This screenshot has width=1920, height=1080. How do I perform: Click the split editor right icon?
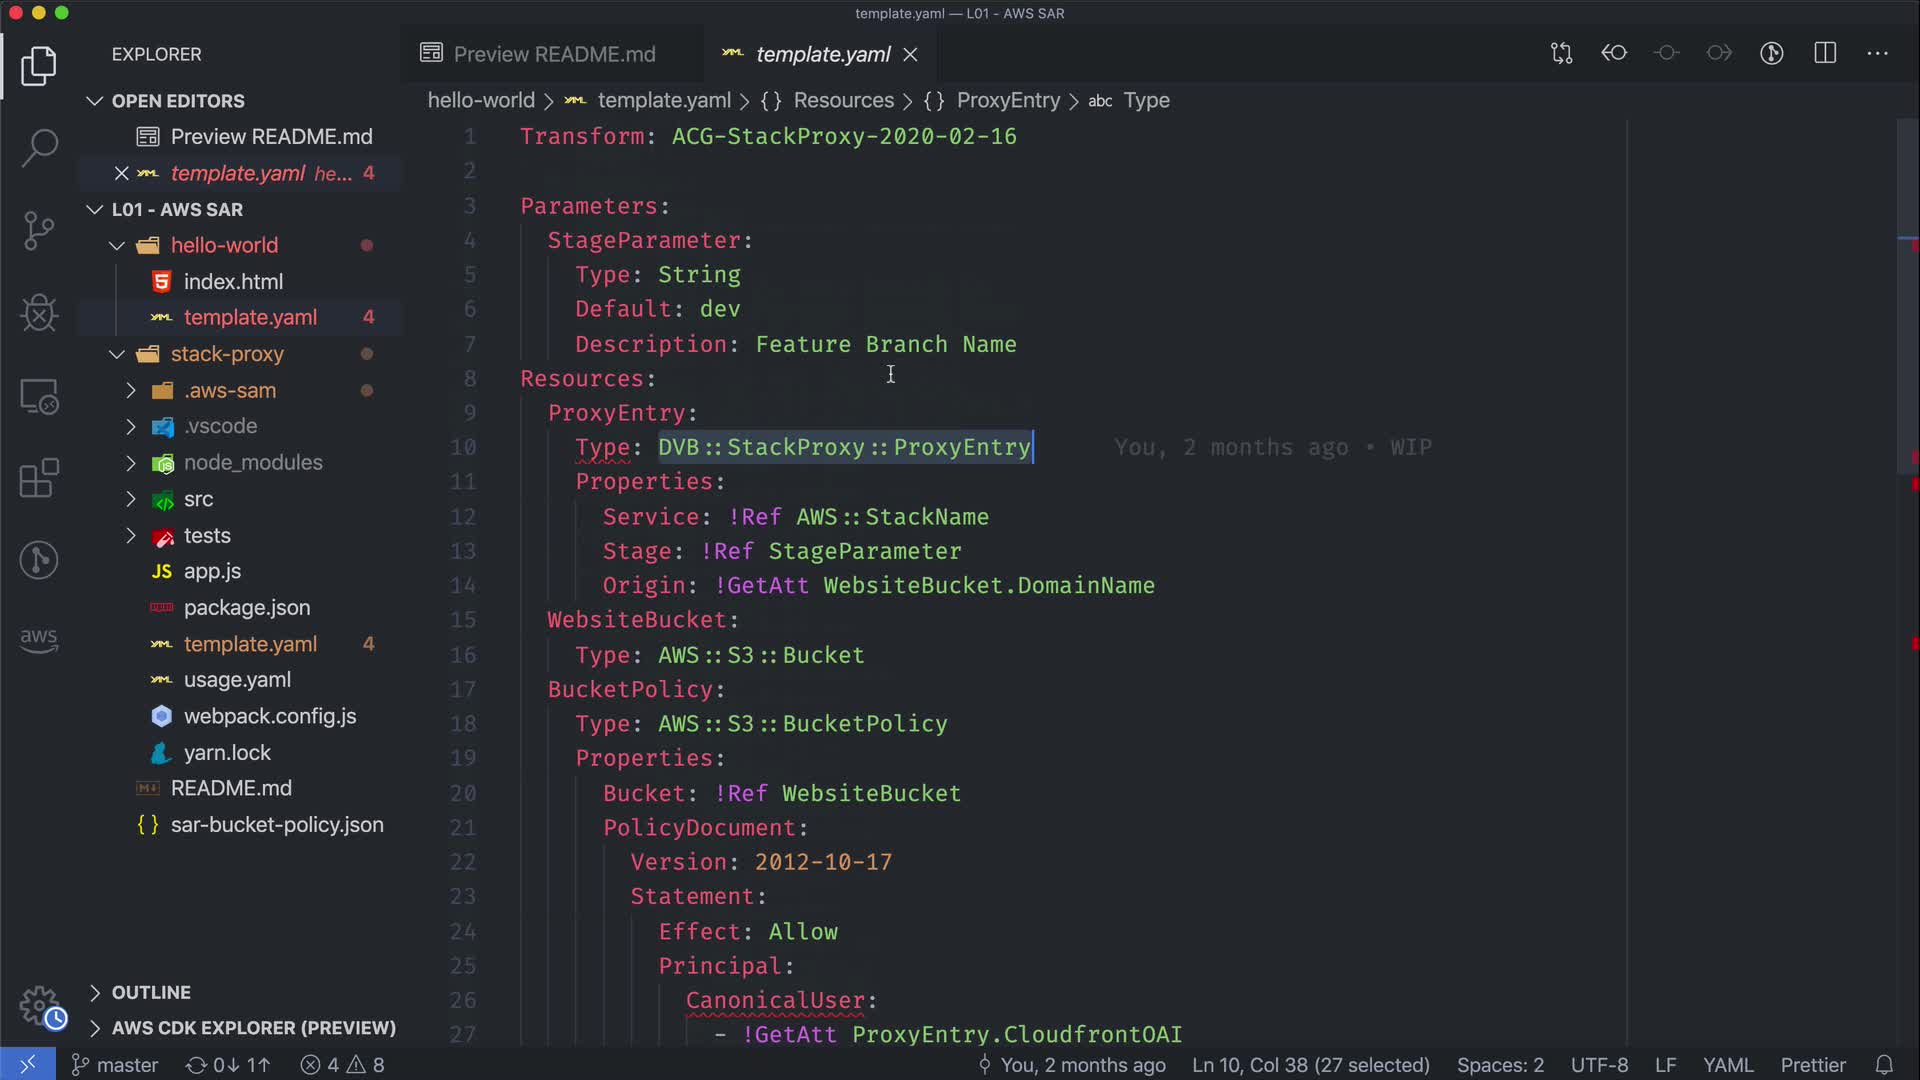point(1825,54)
